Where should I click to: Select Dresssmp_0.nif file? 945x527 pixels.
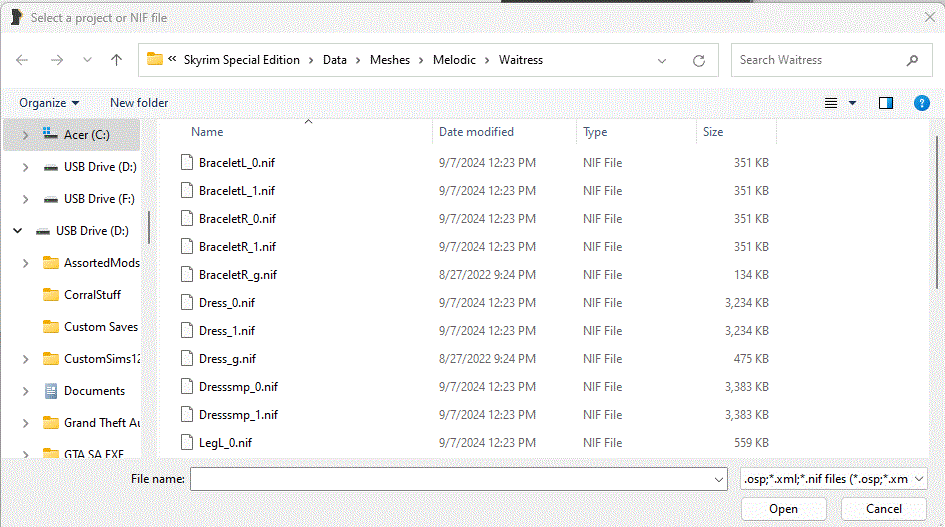tap(238, 387)
